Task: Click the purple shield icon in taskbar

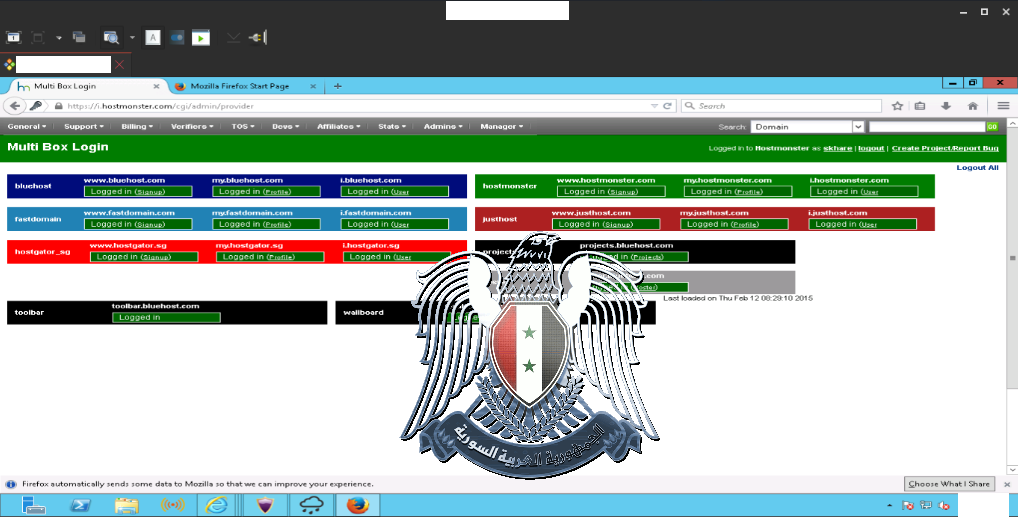Action: coord(265,505)
